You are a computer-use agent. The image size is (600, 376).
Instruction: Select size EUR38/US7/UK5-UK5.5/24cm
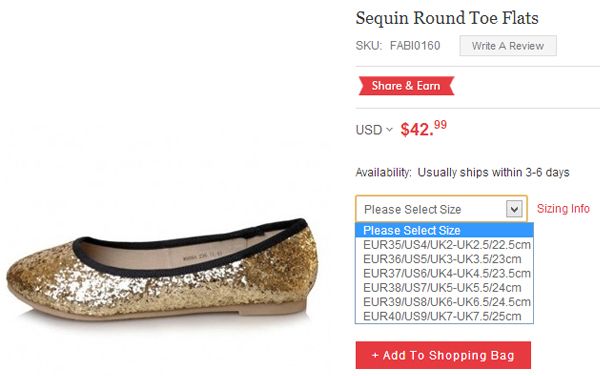[444, 288]
